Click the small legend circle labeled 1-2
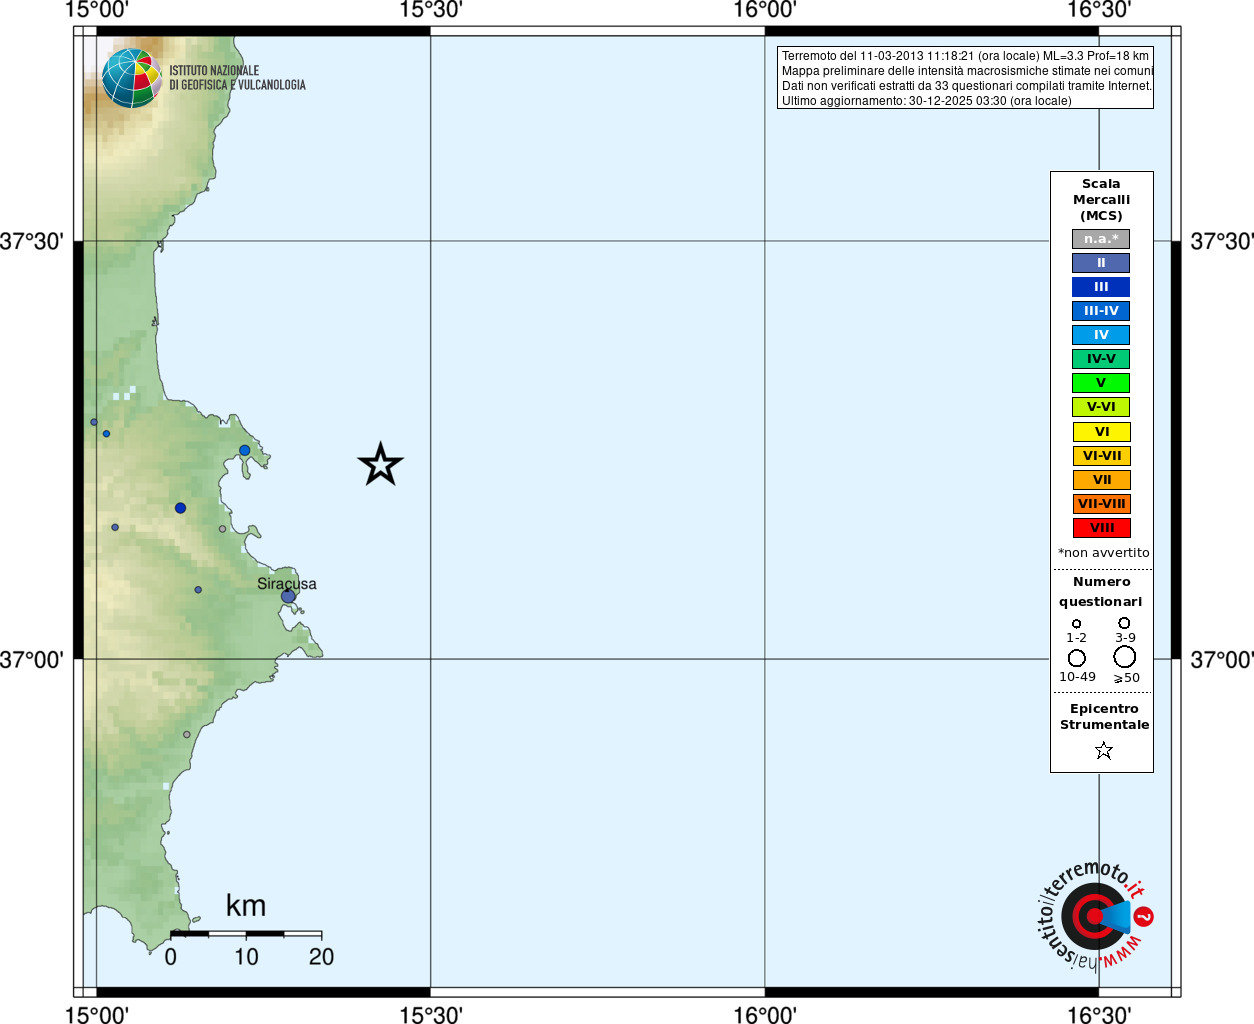This screenshot has width=1254, height=1024. pos(1076,624)
